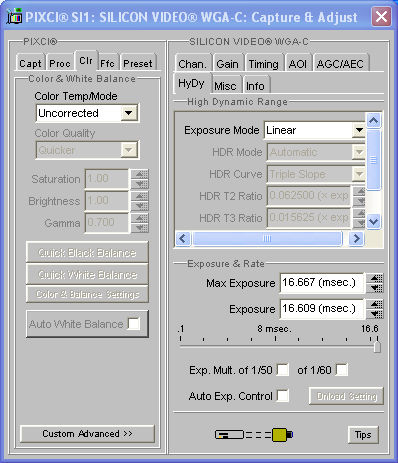Click the HDR panel scroll right arrow
The image size is (398, 463).
[356, 238]
